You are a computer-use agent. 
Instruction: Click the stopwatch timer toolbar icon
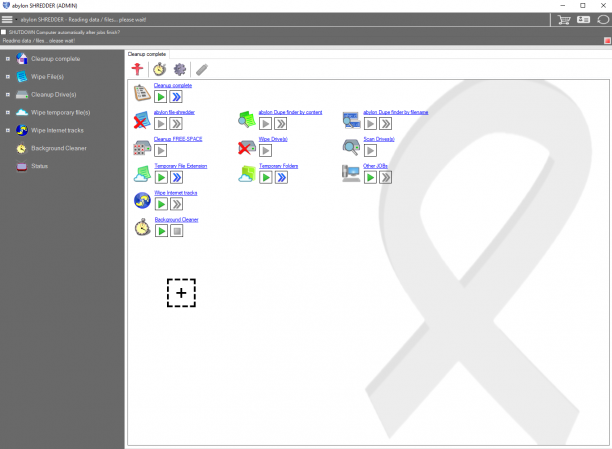tap(159, 69)
